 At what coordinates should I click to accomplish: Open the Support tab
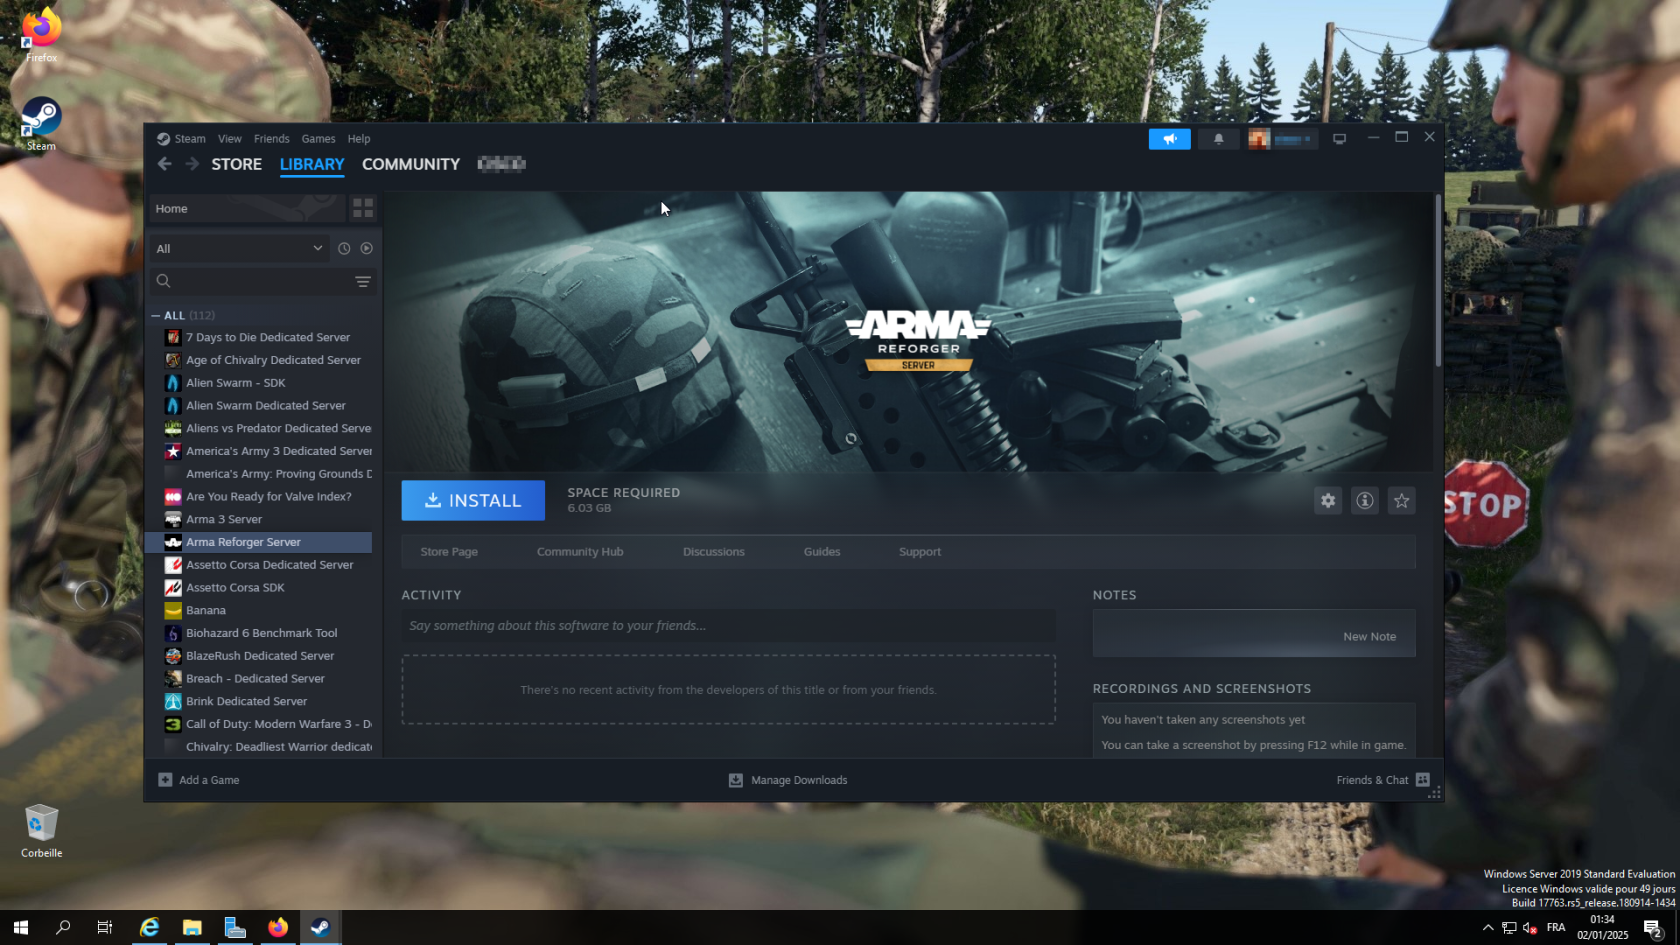[x=920, y=552]
